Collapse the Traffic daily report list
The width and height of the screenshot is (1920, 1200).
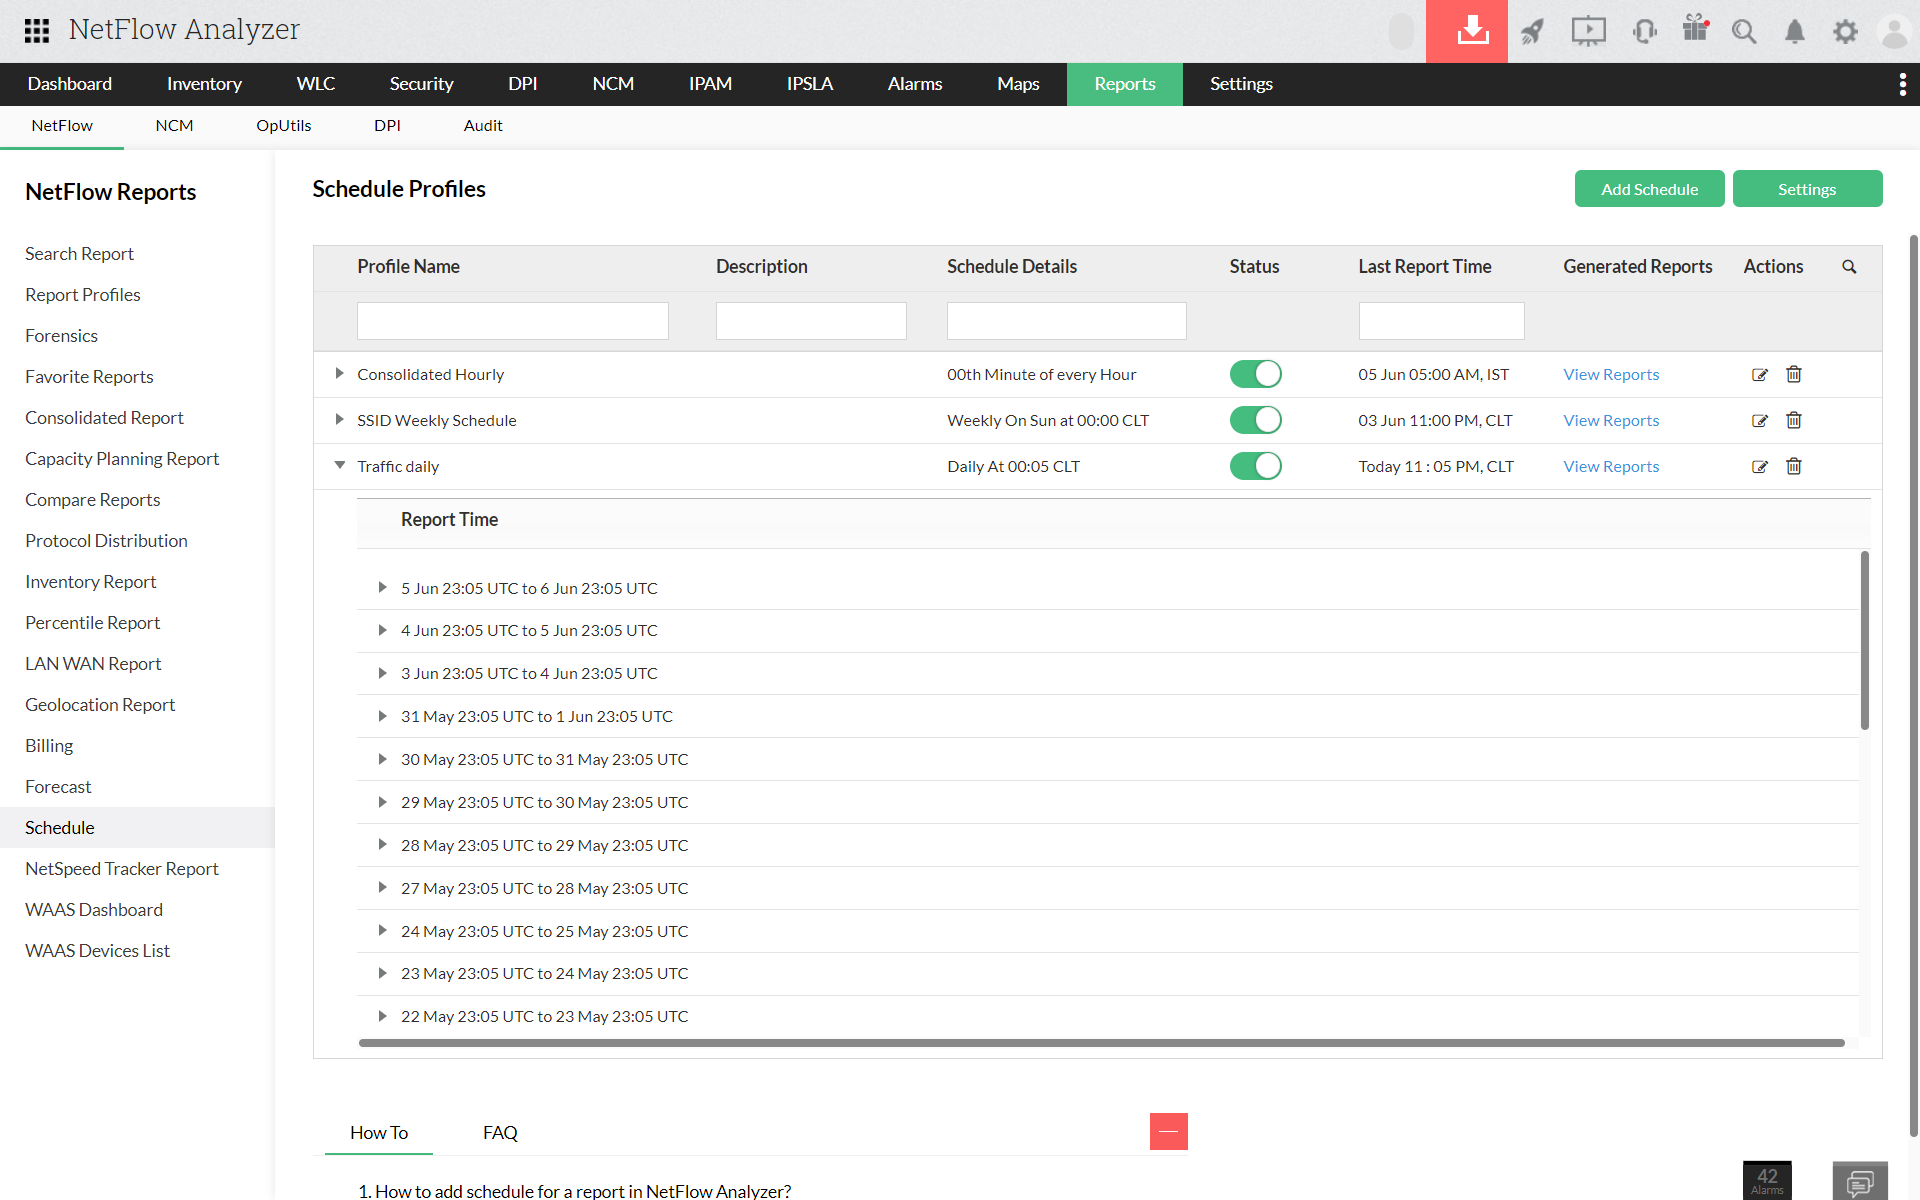pyautogui.click(x=339, y=465)
